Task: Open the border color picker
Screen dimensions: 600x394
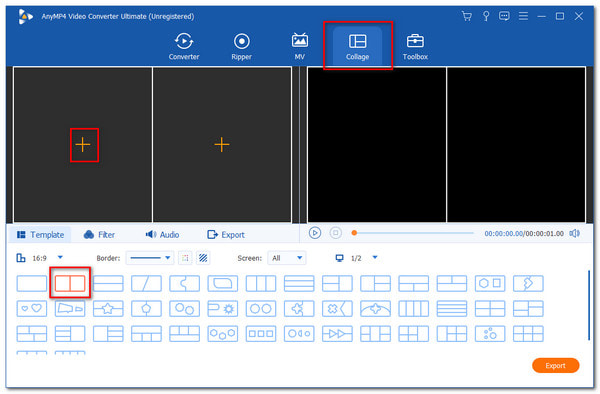Action: (x=185, y=258)
